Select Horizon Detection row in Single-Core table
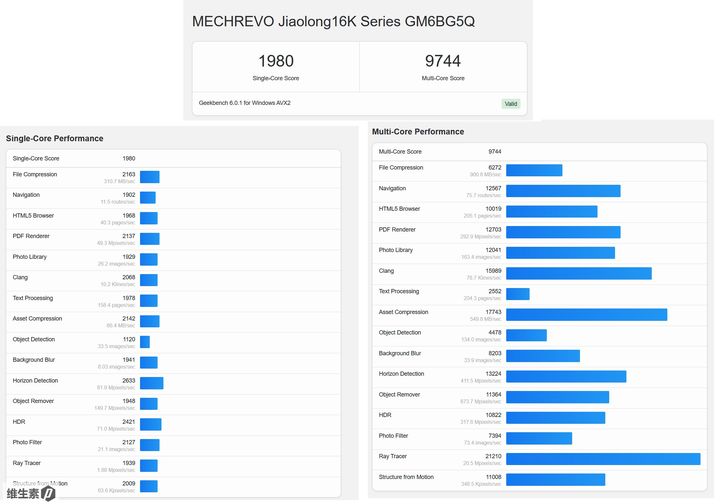This screenshot has width=720, height=504. (174, 384)
